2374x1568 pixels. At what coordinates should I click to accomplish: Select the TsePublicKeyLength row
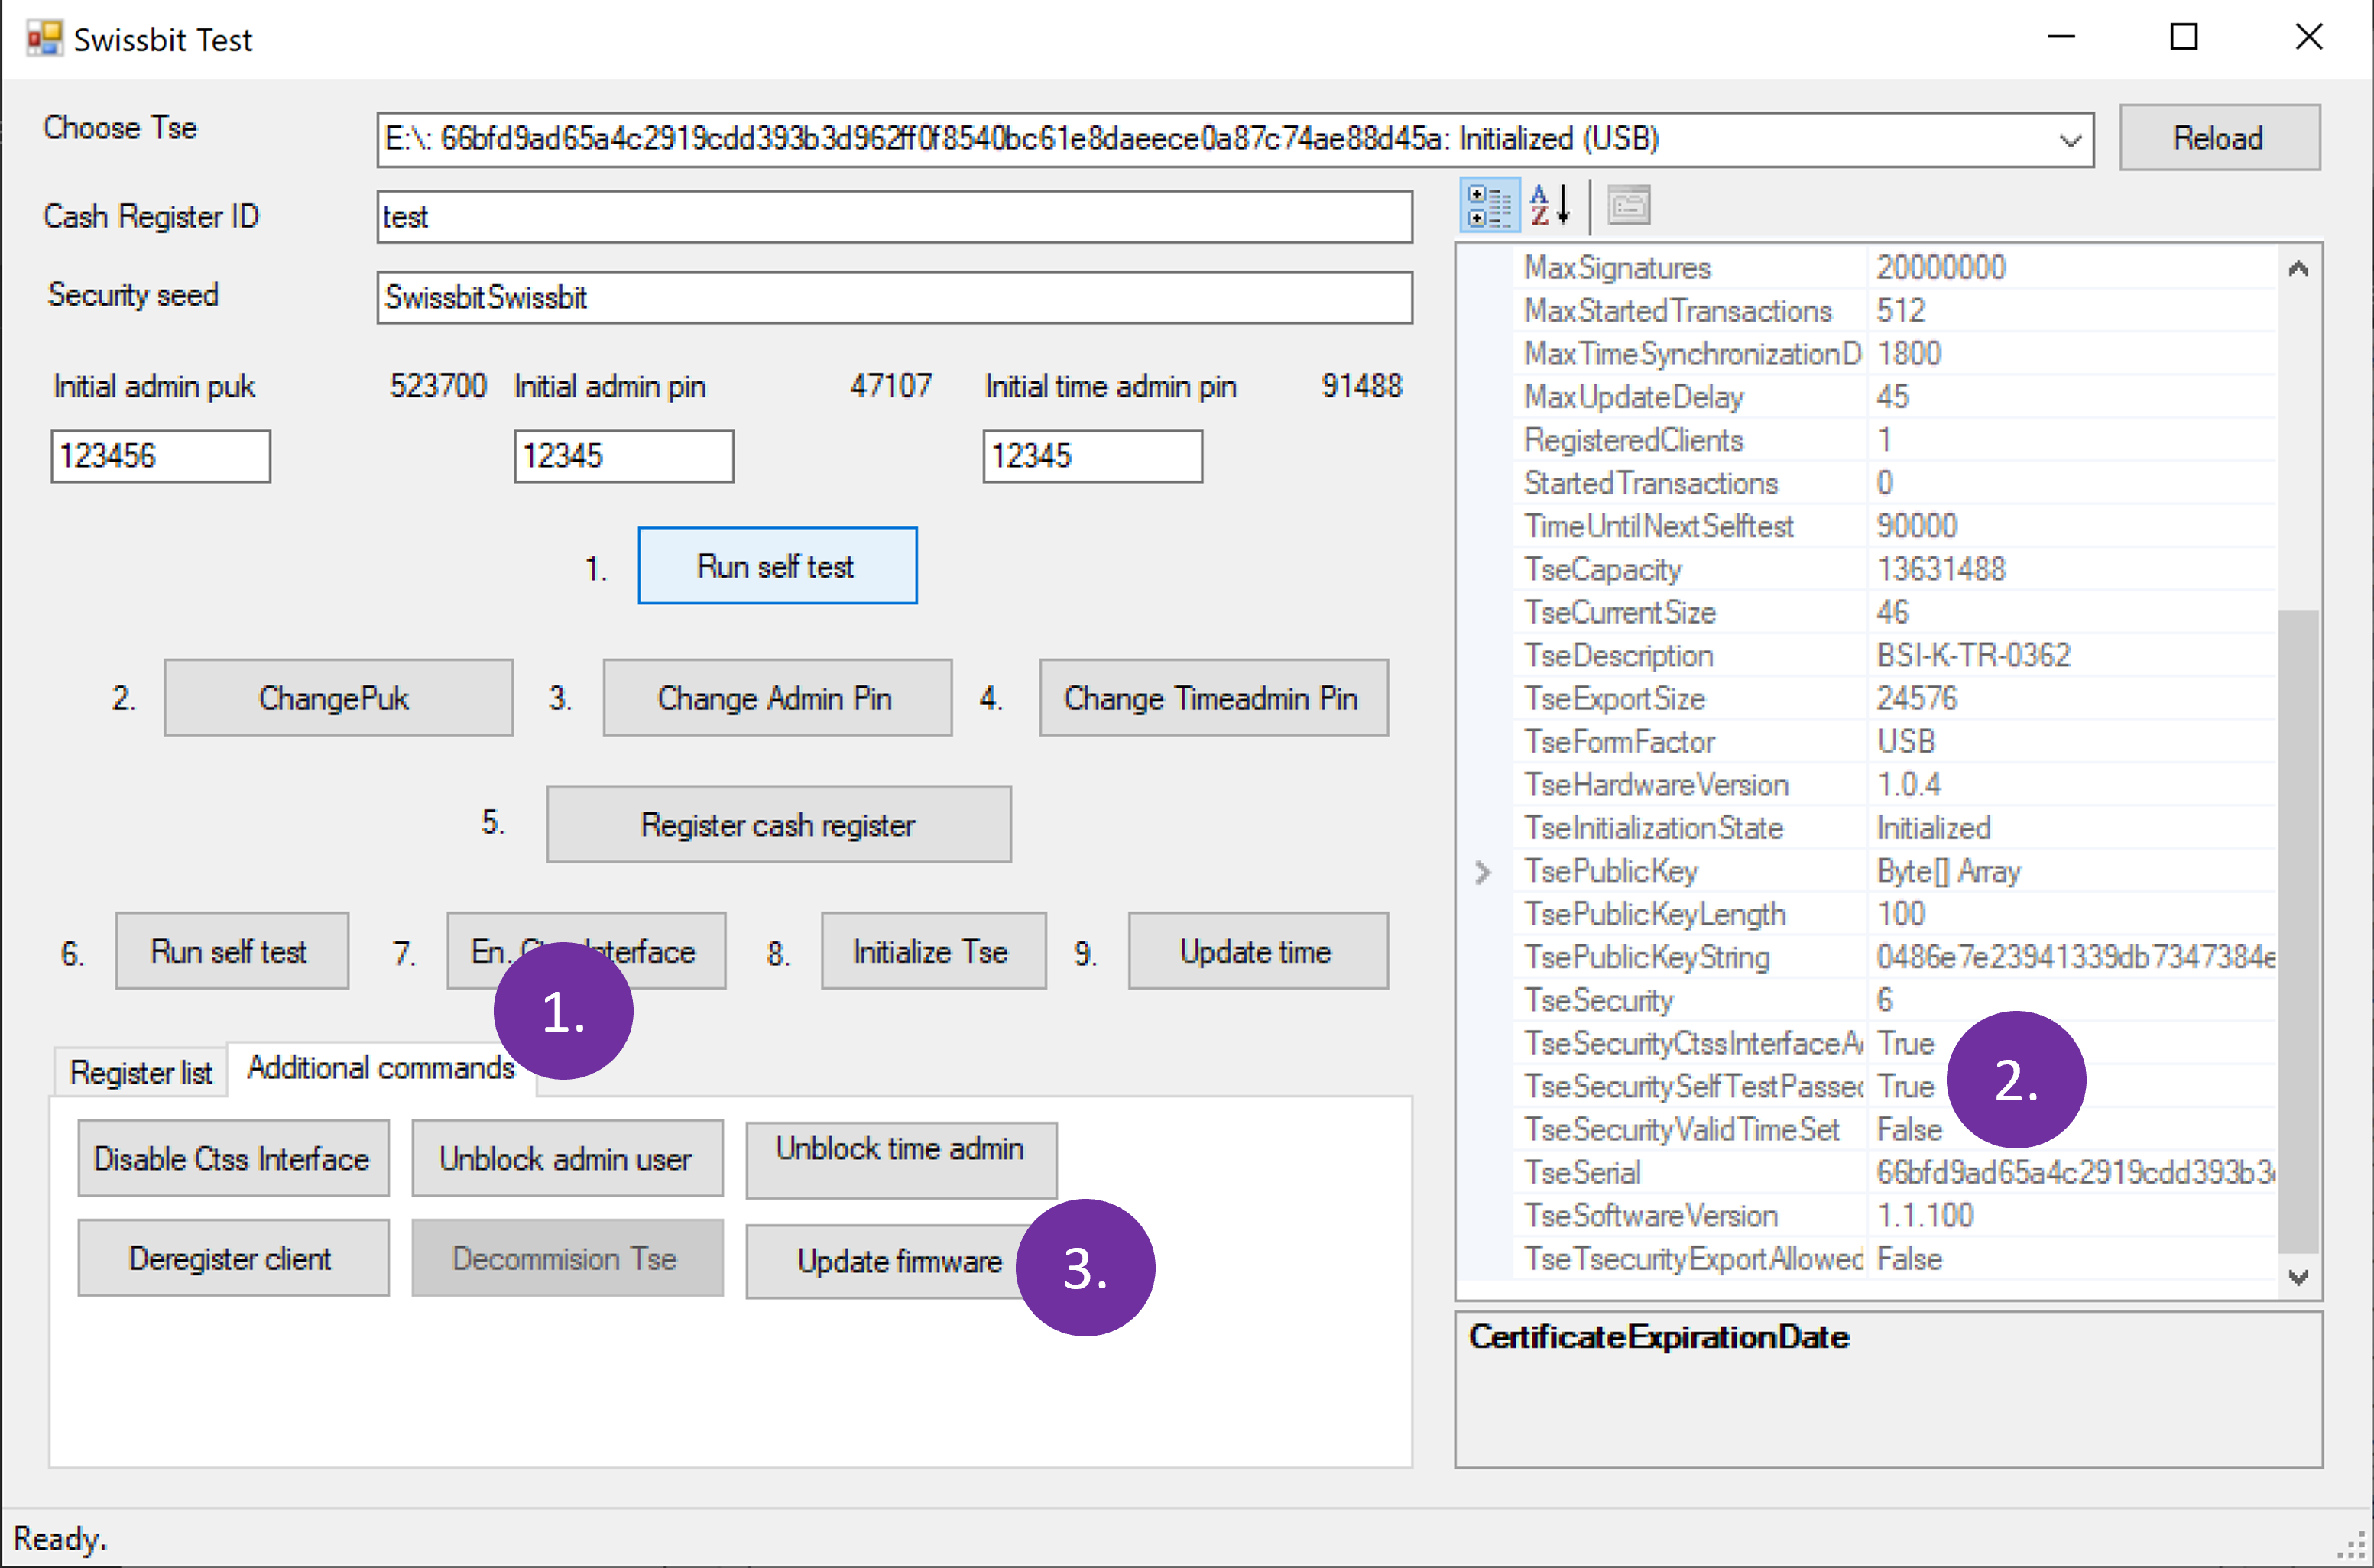coord(1896,914)
